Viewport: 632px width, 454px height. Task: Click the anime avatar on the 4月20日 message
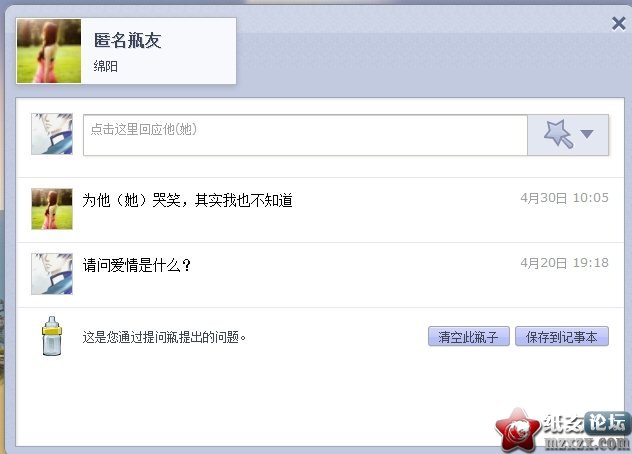pos(52,274)
